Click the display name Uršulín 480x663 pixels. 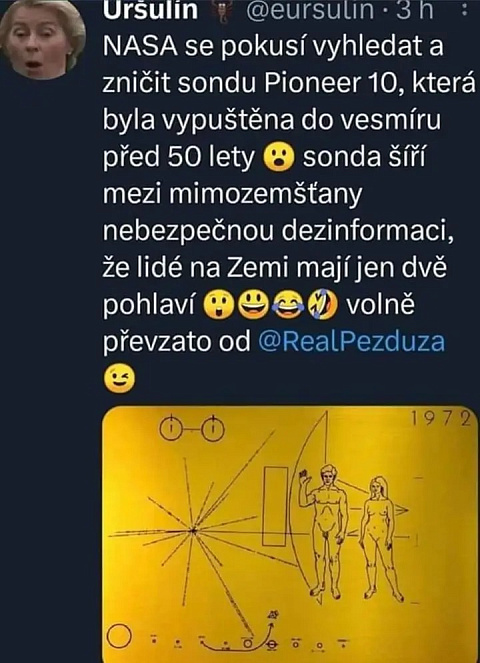(151, 10)
